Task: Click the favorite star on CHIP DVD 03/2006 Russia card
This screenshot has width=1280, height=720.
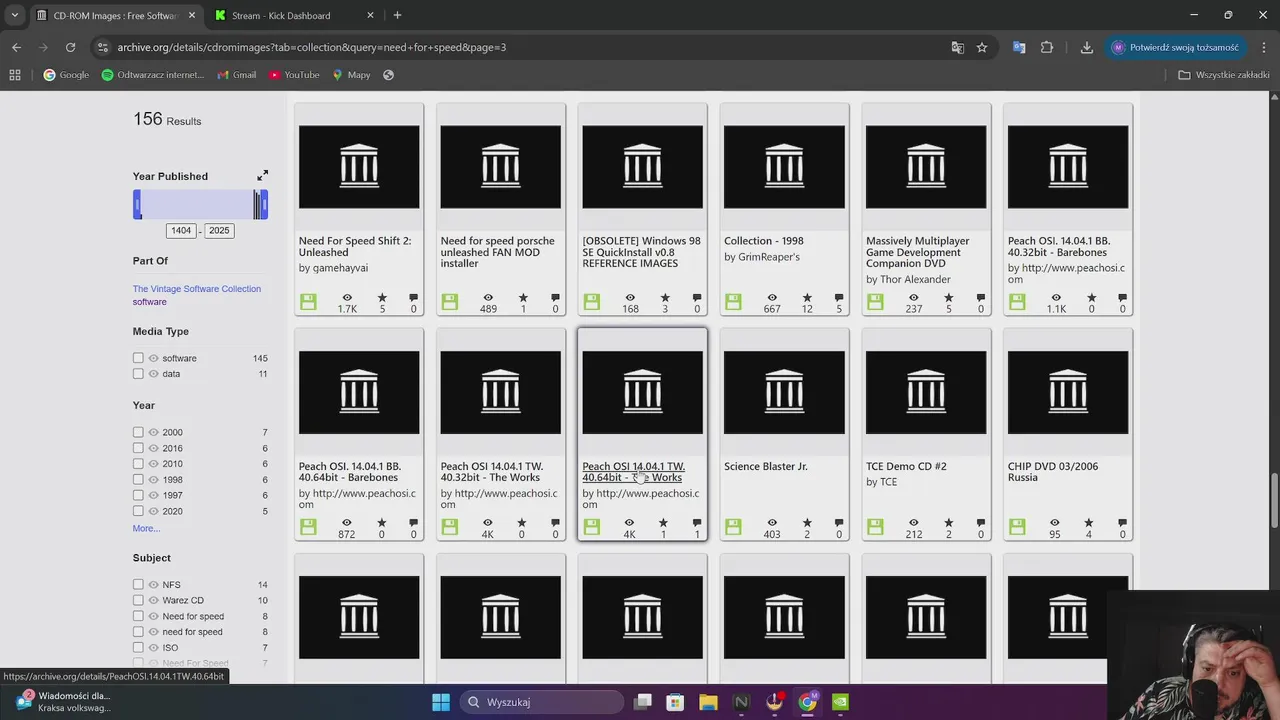Action: tap(1090, 523)
